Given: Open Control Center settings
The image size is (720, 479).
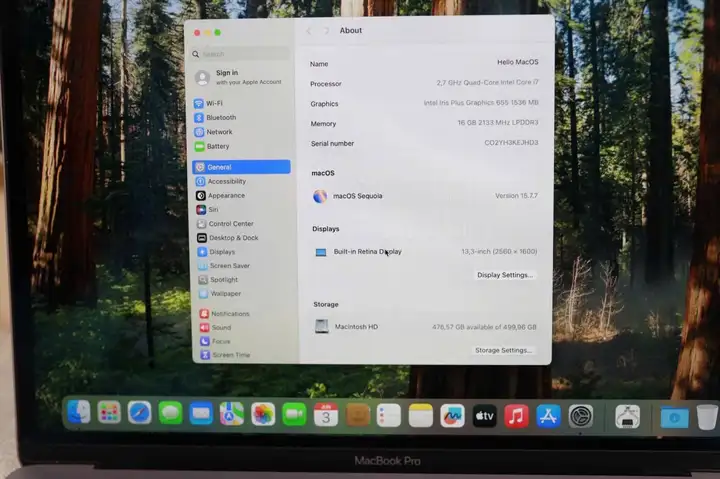Looking at the screenshot, I should point(243,224).
